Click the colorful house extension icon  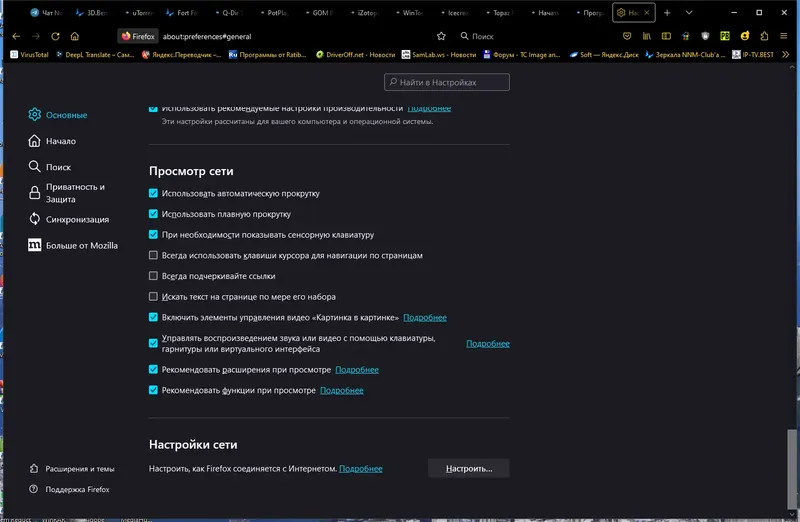(686, 36)
